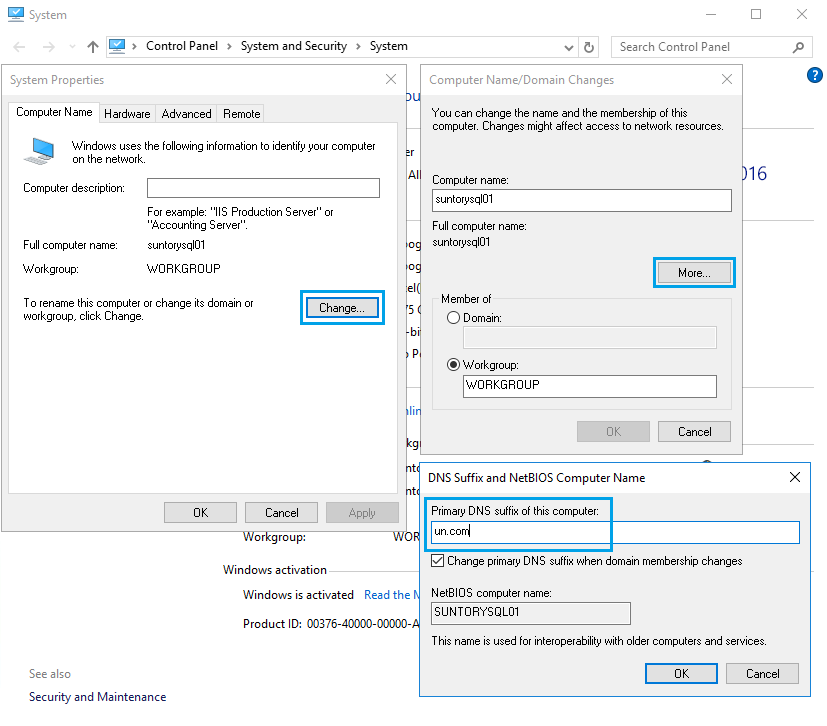Image resolution: width=827 pixels, height=726 pixels.
Task: Expand the address bar history dropdown
Action: (569, 47)
